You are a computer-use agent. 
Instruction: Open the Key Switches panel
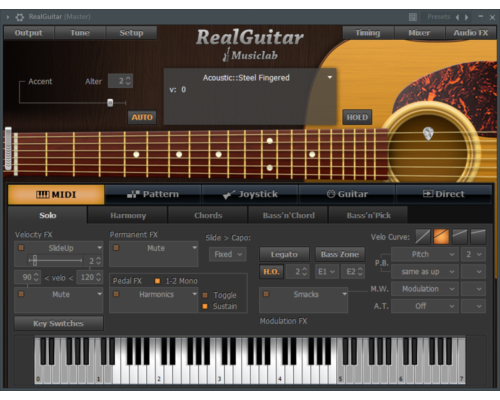coord(58,323)
